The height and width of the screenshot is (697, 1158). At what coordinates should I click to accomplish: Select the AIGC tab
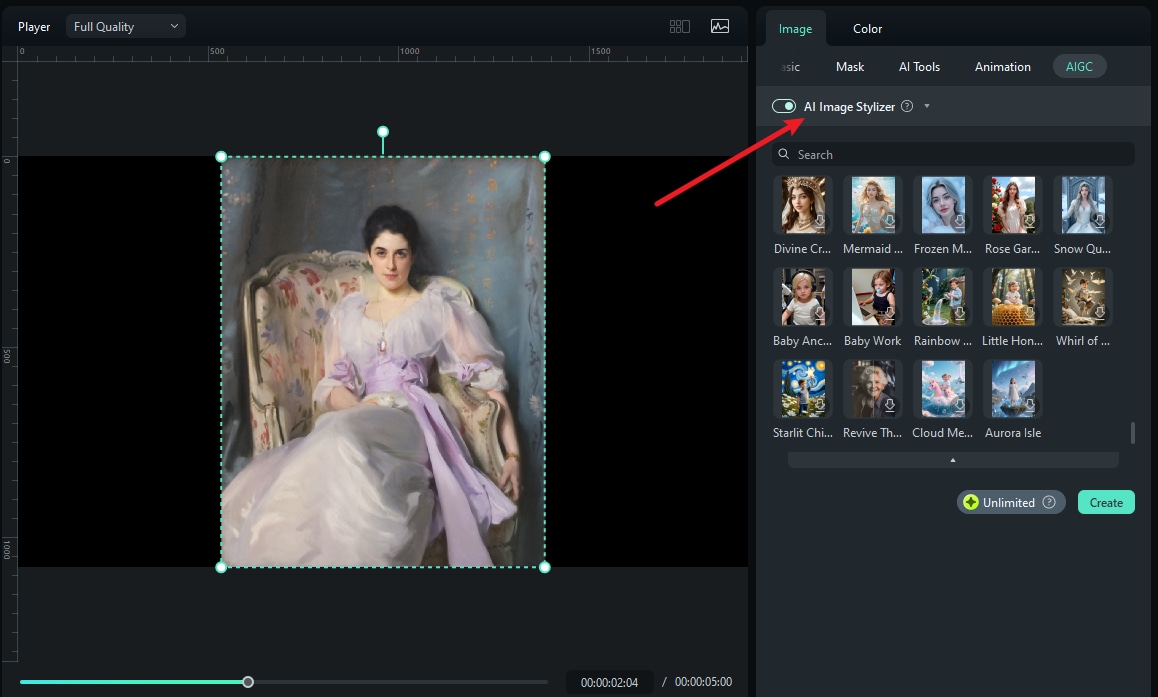[x=1079, y=66]
